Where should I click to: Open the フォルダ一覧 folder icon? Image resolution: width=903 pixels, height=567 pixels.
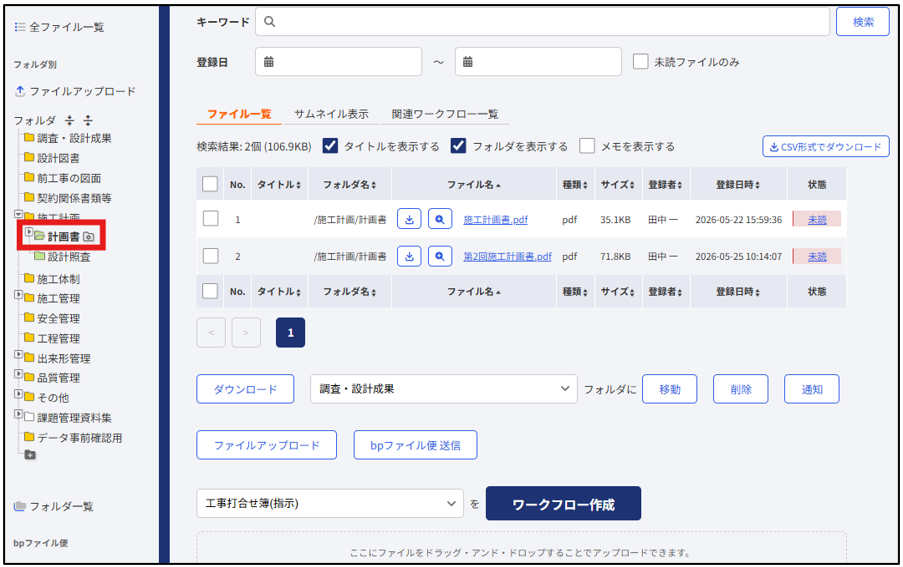coord(20,506)
